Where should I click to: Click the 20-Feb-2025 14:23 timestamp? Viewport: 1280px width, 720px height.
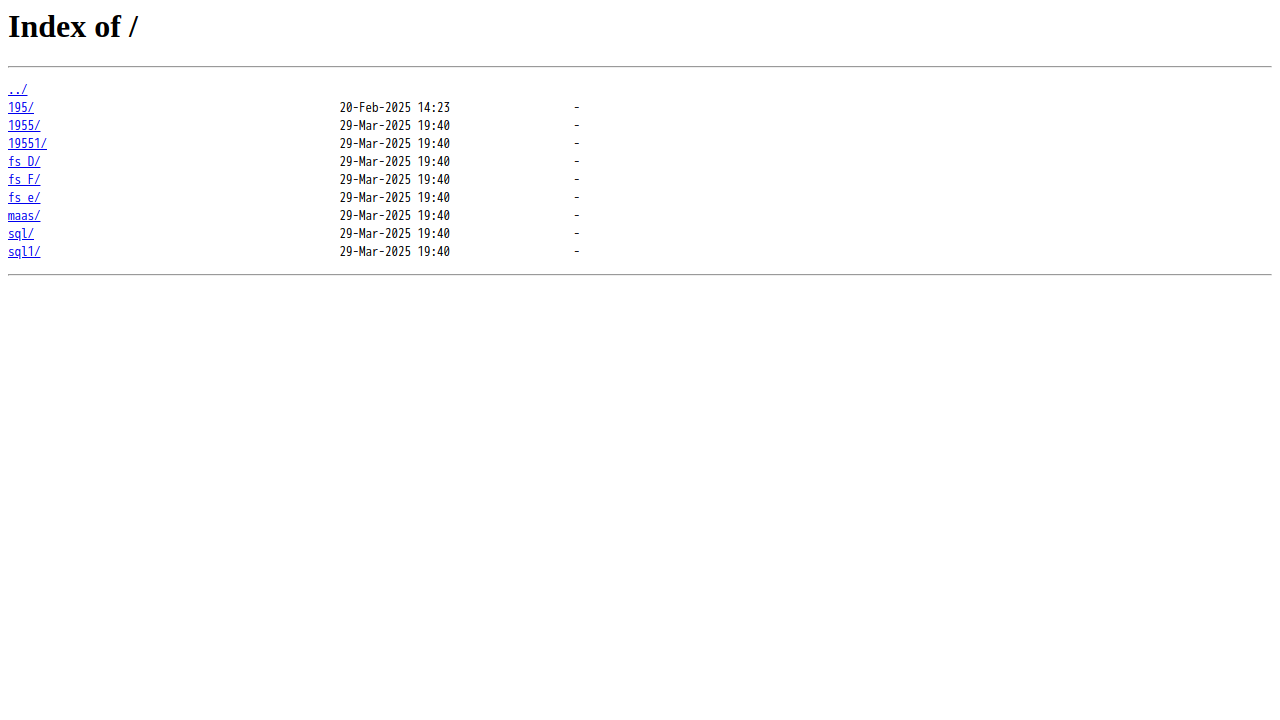[395, 108]
